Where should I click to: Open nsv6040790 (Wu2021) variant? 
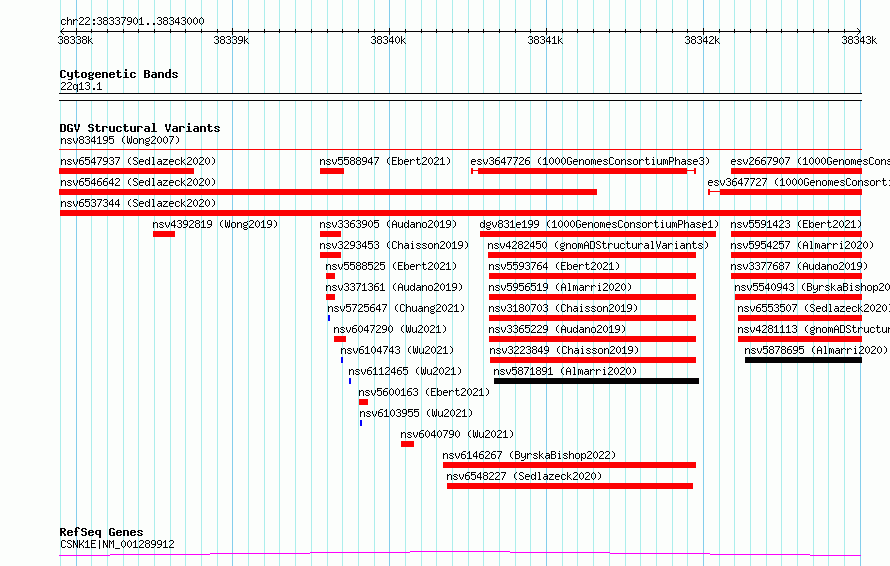click(457, 434)
